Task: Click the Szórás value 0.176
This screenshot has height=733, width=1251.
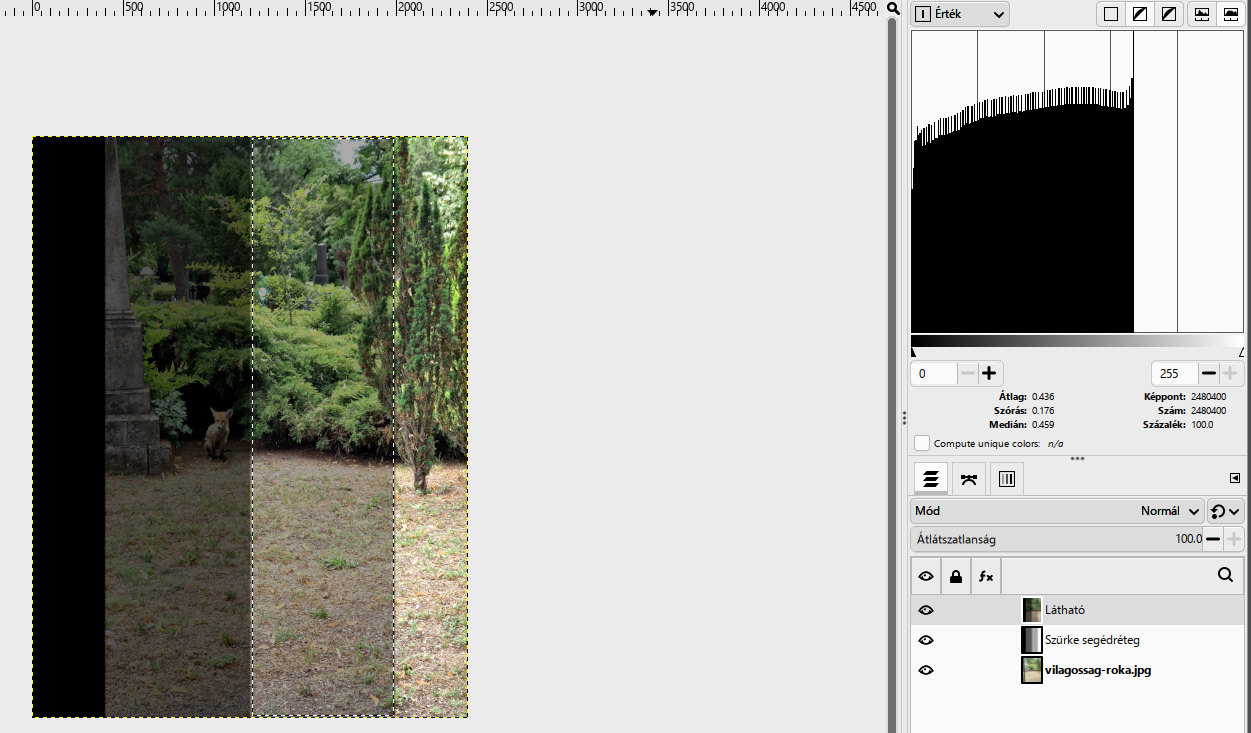Action: click(x=1043, y=411)
